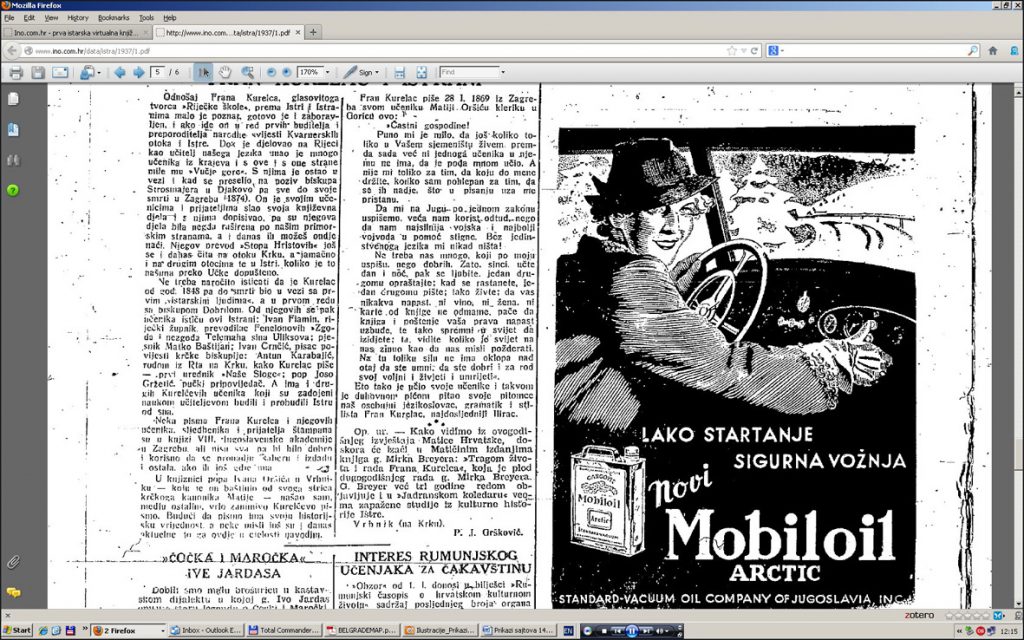Toggle the Select text cursor tool
1024x640 pixels.
(204, 72)
